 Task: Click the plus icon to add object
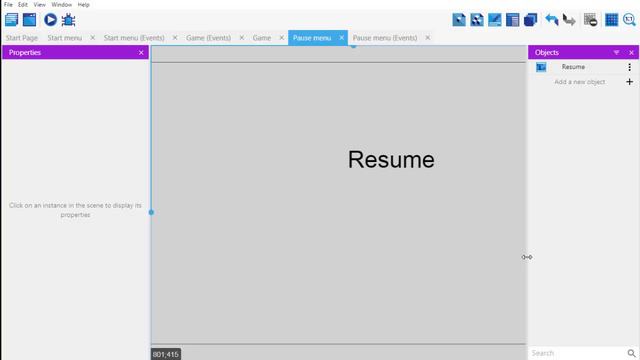pyautogui.click(x=629, y=82)
